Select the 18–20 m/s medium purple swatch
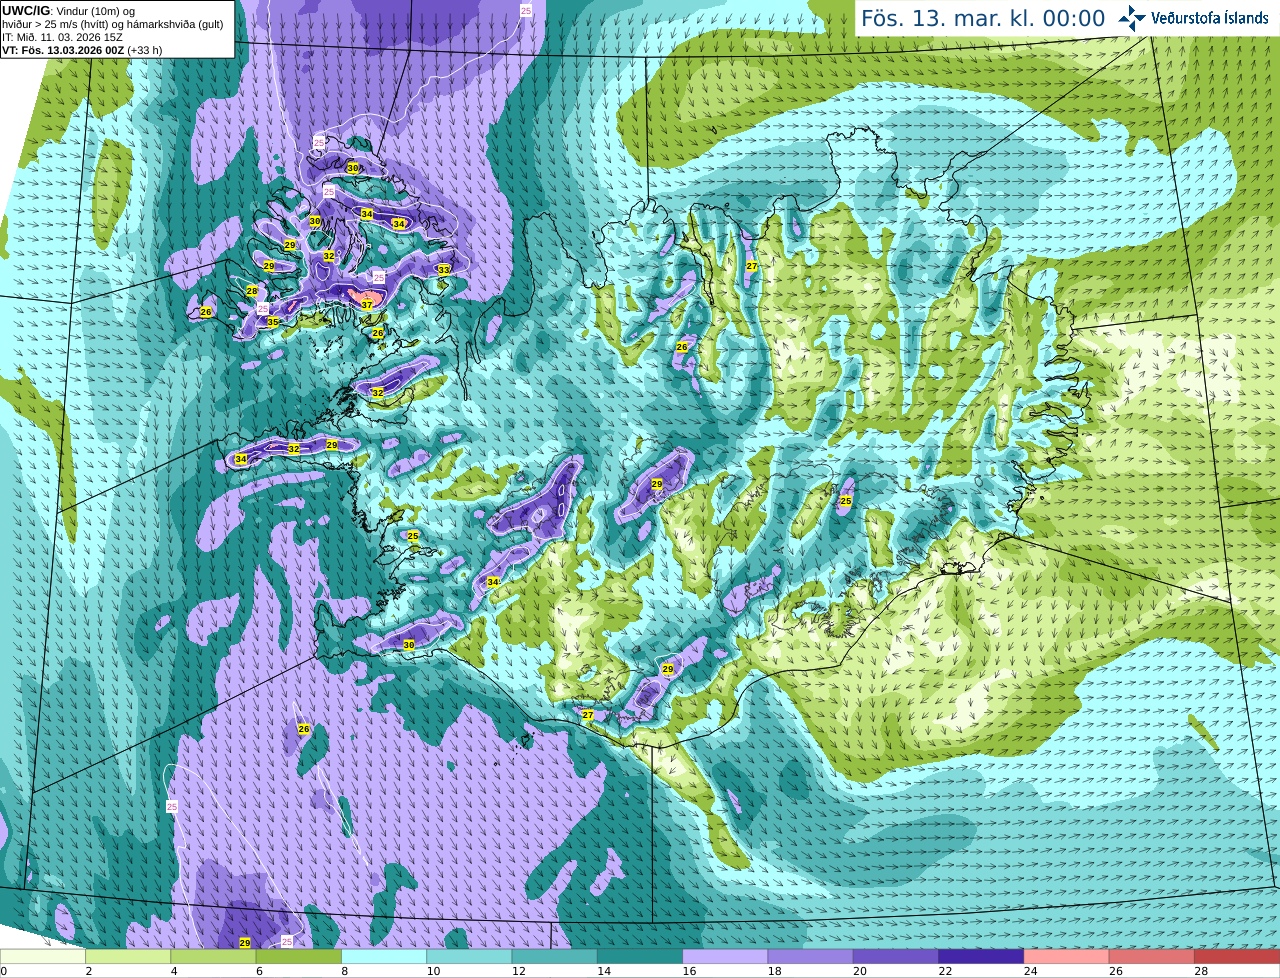Screen dimensions: 1280x978 811,956
